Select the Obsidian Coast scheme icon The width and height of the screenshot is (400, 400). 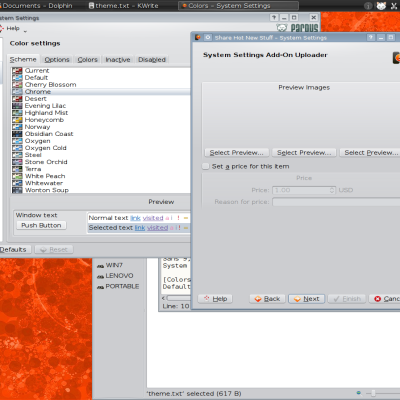pyautogui.click(x=17, y=134)
